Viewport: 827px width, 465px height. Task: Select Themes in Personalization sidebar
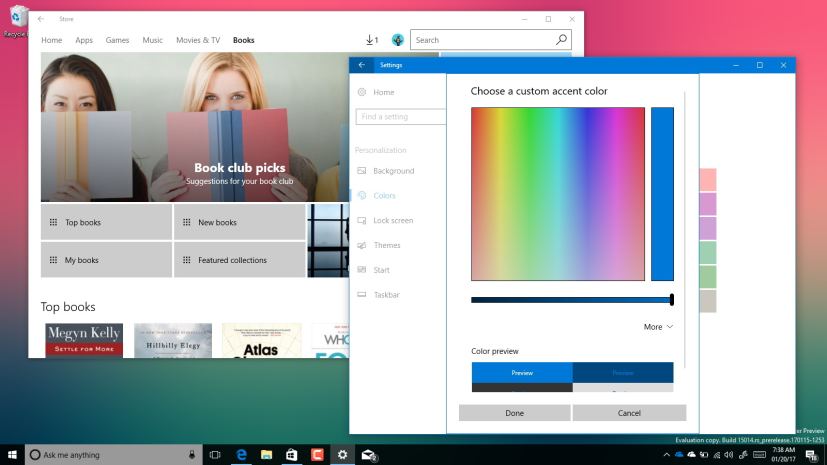tap(387, 245)
